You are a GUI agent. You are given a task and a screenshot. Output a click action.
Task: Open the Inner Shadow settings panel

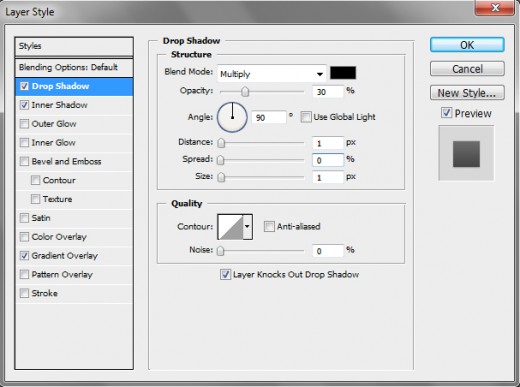pos(60,105)
